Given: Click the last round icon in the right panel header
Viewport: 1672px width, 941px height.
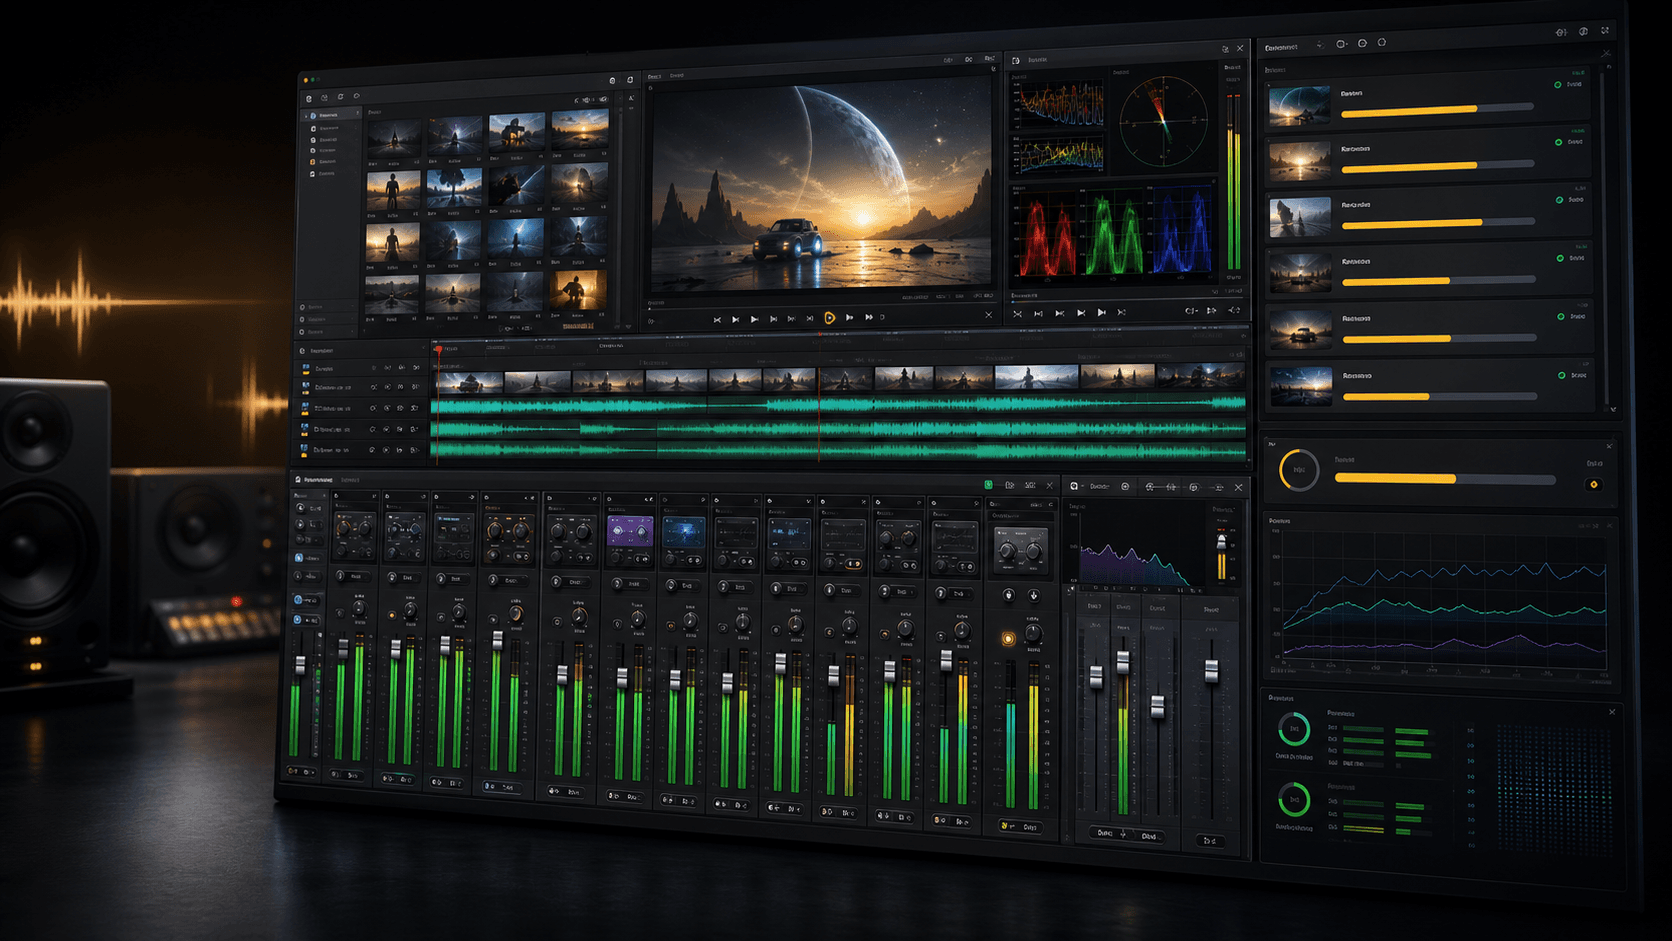Looking at the screenshot, I should pyautogui.click(x=1382, y=43).
